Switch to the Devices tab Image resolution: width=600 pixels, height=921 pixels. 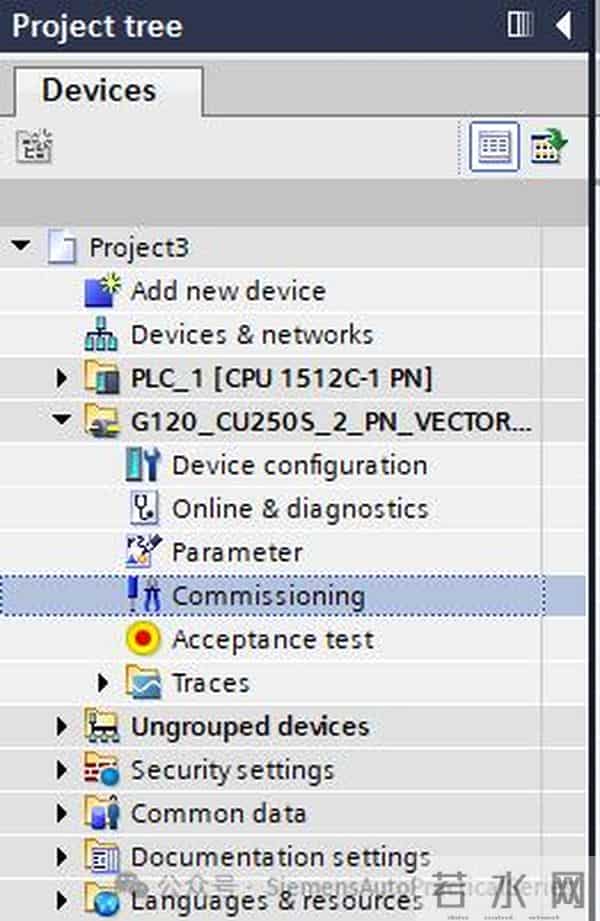click(x=98, y=91)
